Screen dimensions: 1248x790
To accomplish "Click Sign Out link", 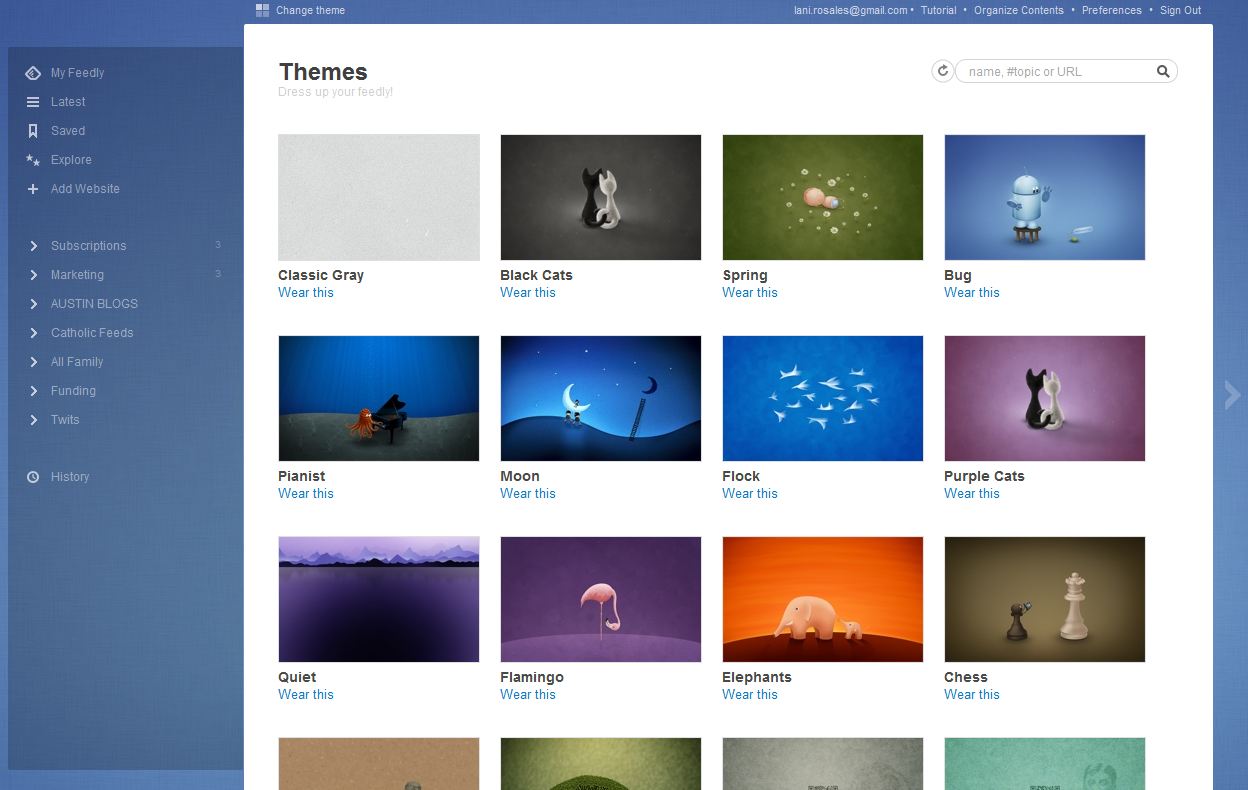I will pos(1180,10).
